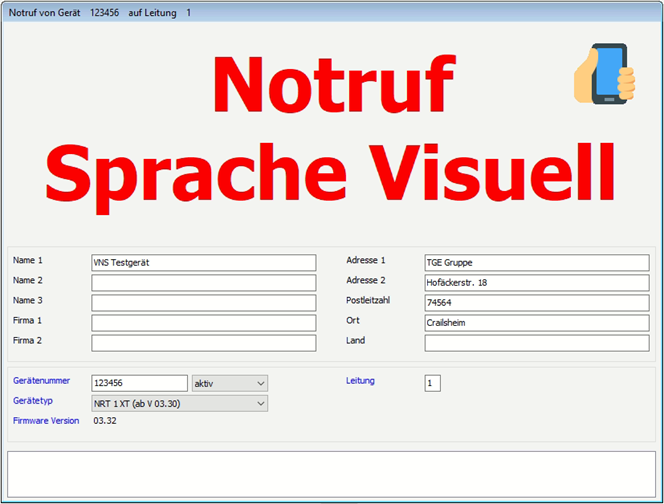Focus the empty Name 2 input field
The height and width of the screenshot is (504, 664).
[203, 283]
